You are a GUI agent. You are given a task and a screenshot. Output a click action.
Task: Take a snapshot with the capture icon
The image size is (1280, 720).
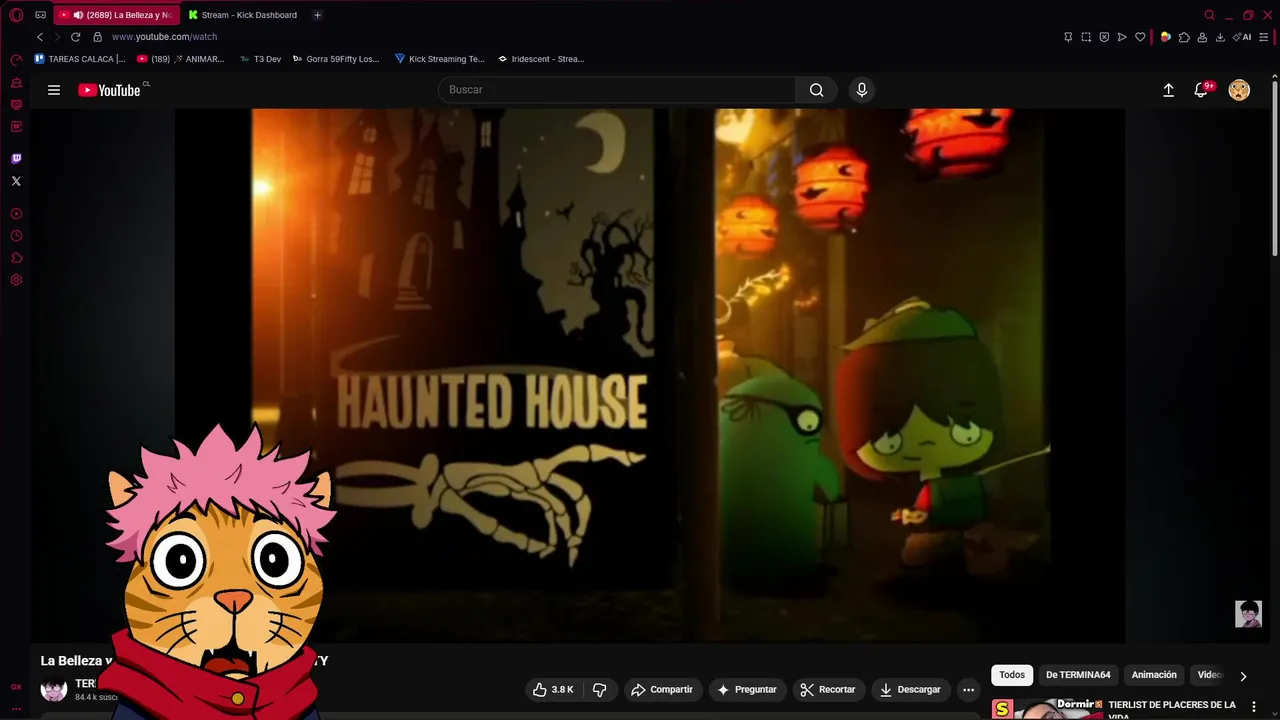pyautogui.click(x=1086, y=37)
